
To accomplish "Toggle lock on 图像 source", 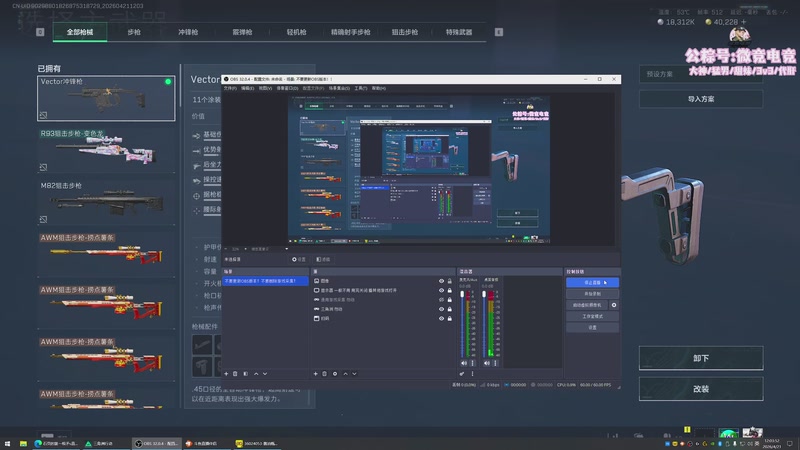I will pyautogui.click(x=449, y=281).
